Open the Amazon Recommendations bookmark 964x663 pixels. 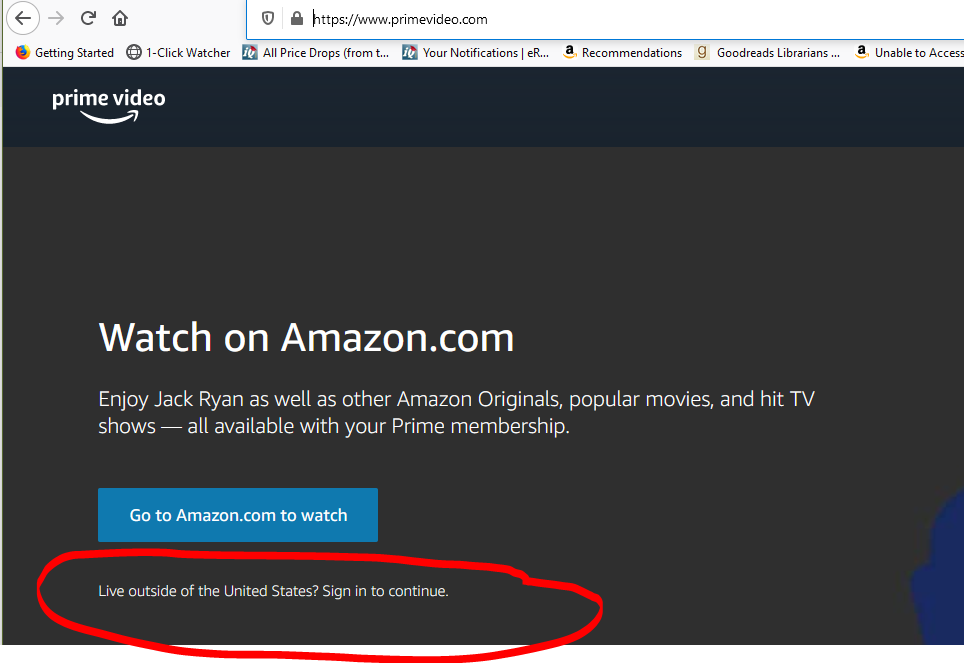tap(622, 53)
